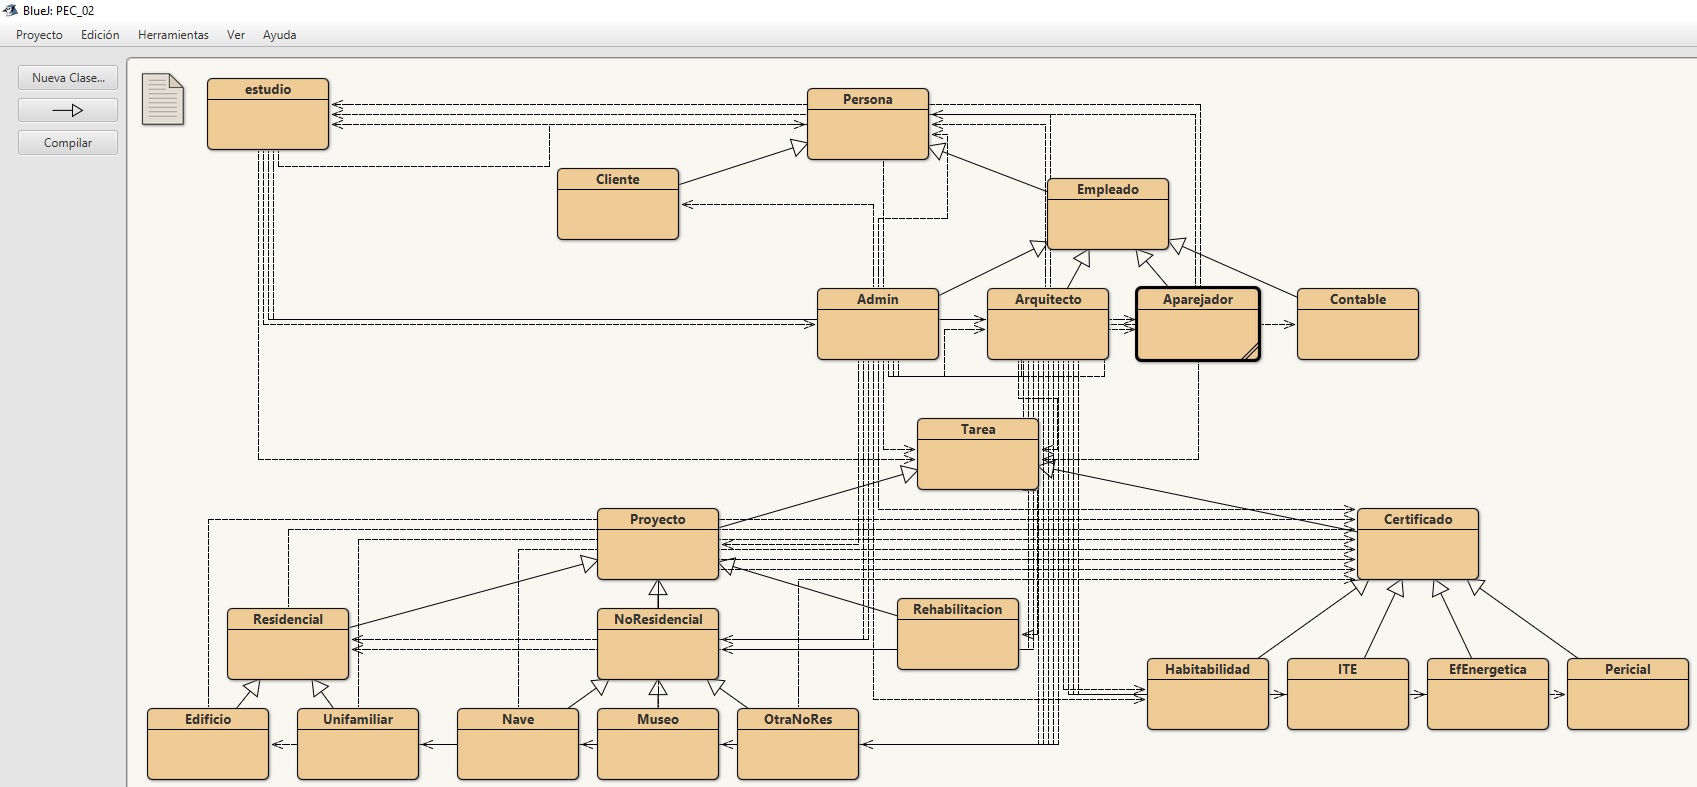Select the Tarea class box
The image size is (1697, 787).
[978, 454]
